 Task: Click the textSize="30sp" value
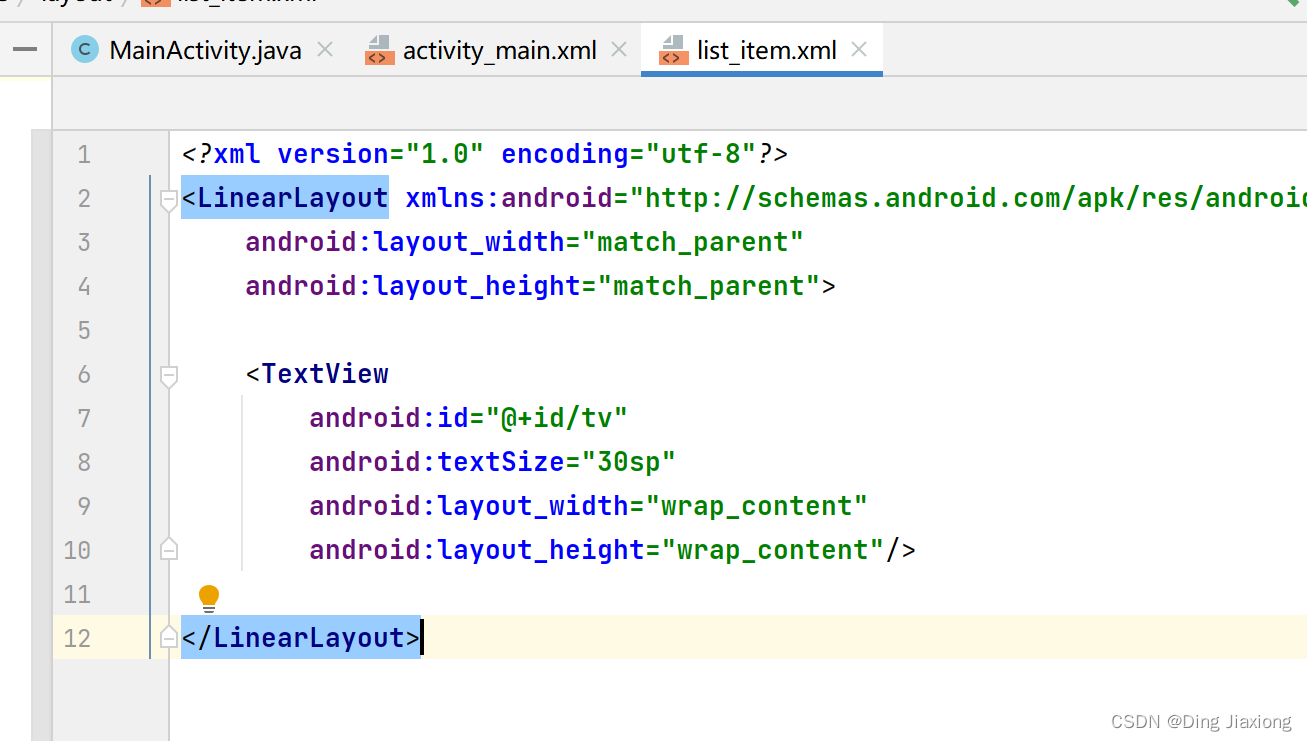(629, 462)
